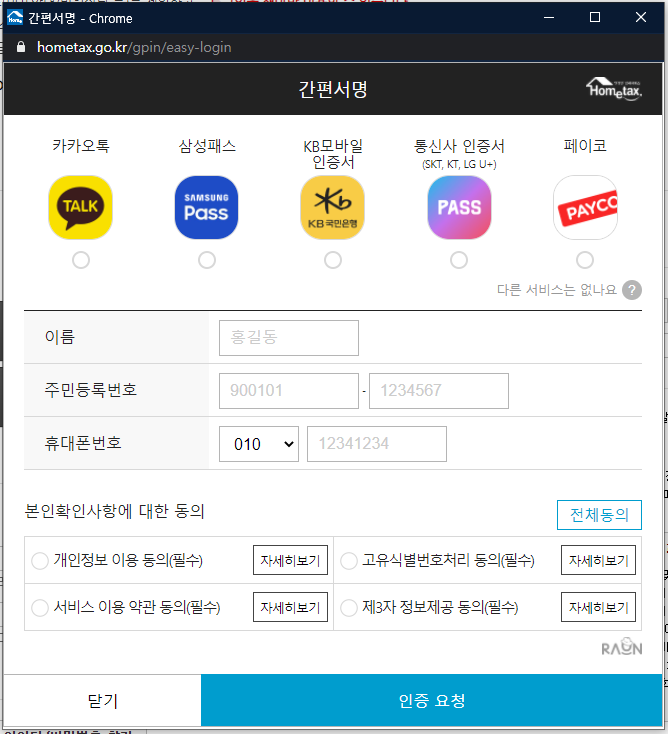Pick the PAYCO icon
The height and width of the screenshot is (734, 668).
coord(585,207)
